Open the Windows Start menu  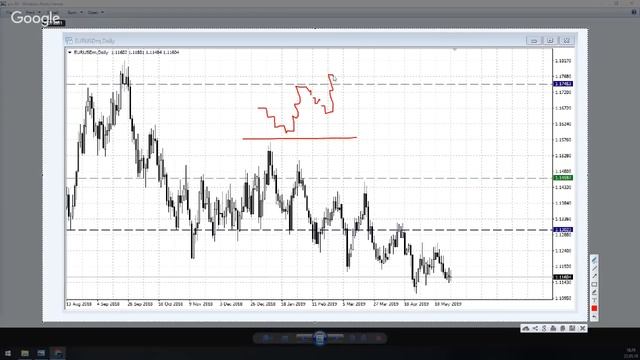pyautogui.click(x=8, y=353)
